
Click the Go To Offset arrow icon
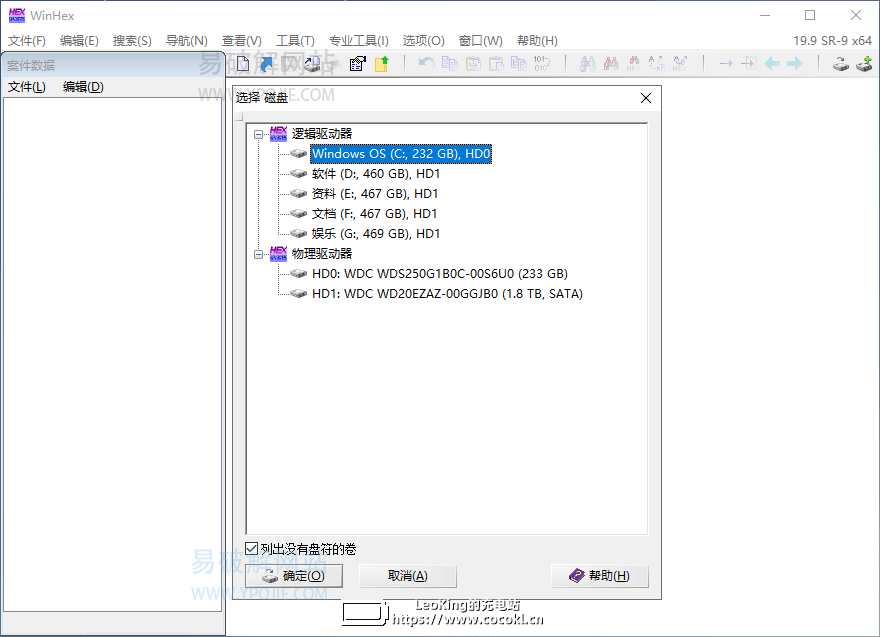(726, 63)
